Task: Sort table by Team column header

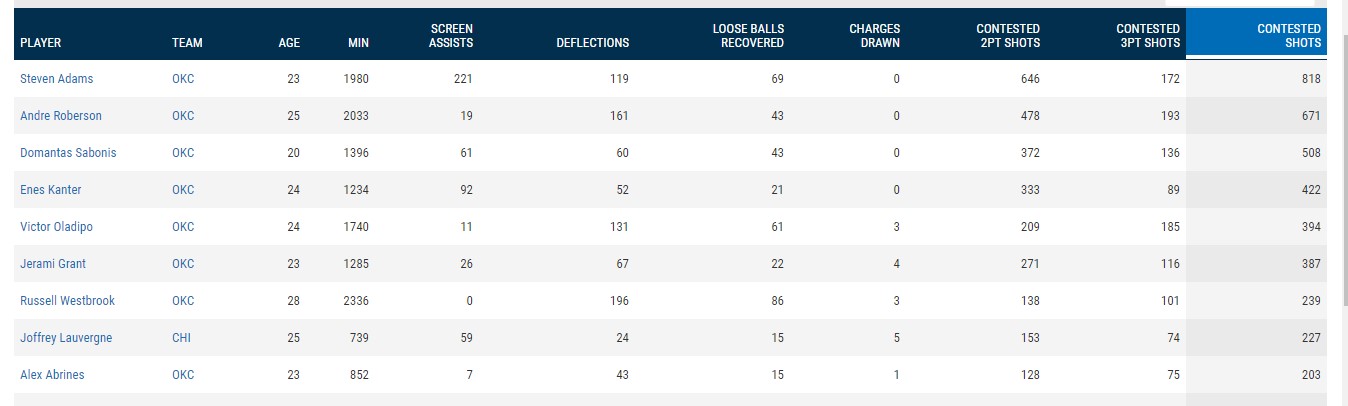Action: (187, 43)
